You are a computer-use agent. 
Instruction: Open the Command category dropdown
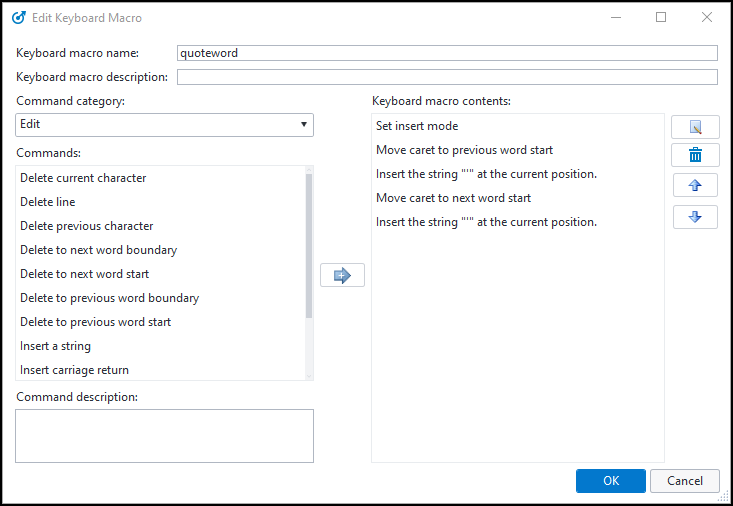tap(165, 124)
